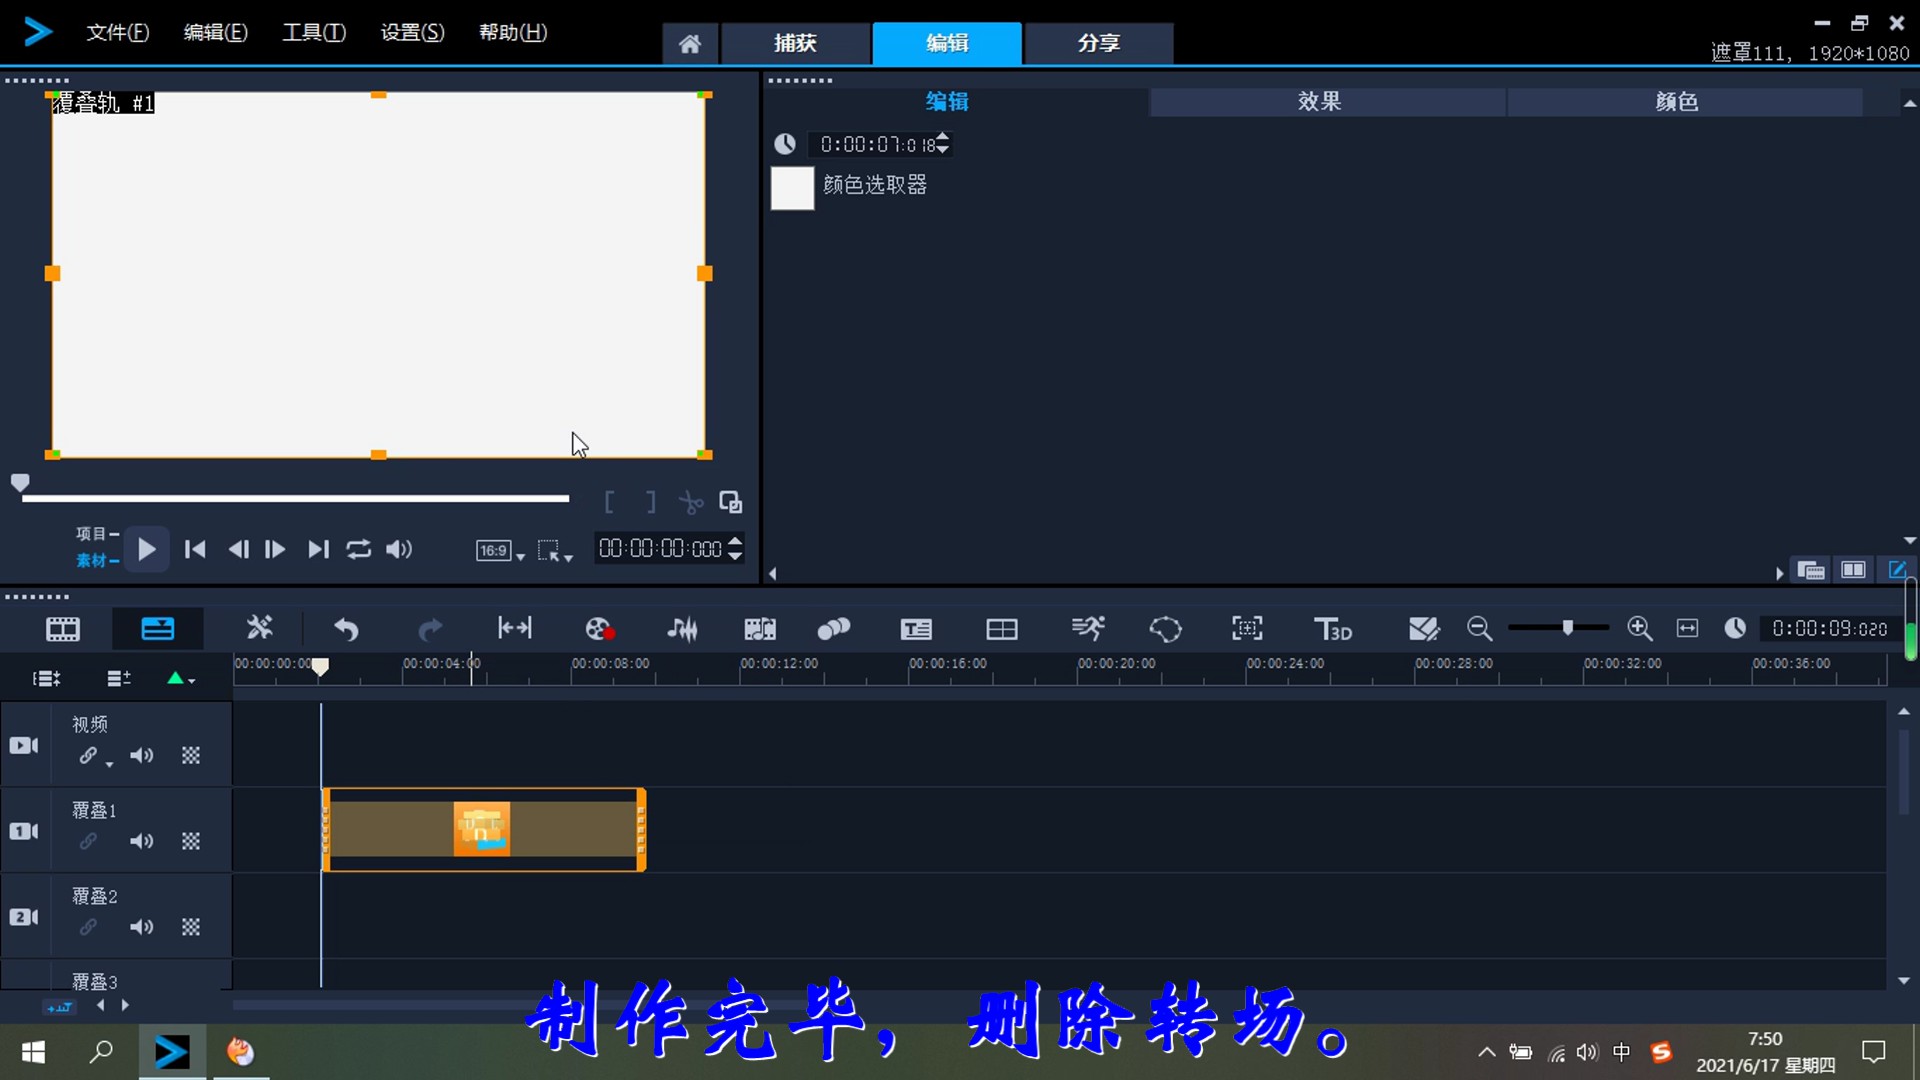Open the 3D Title Editor
The image size is (1920, 1080).
(x=1332, y=629)
